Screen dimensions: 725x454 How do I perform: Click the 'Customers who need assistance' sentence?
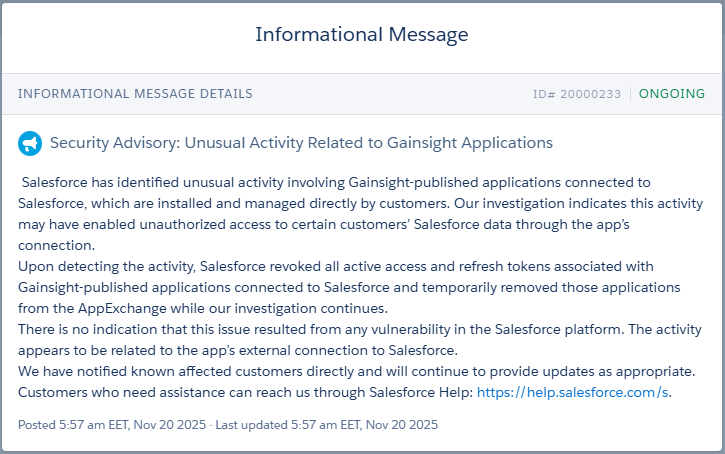click(x=245, y=392)
